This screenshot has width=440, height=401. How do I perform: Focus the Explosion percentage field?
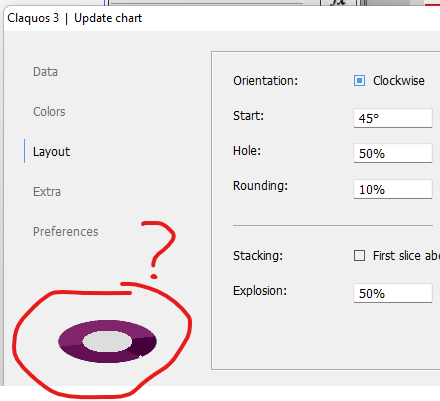[x=393, y=293]
